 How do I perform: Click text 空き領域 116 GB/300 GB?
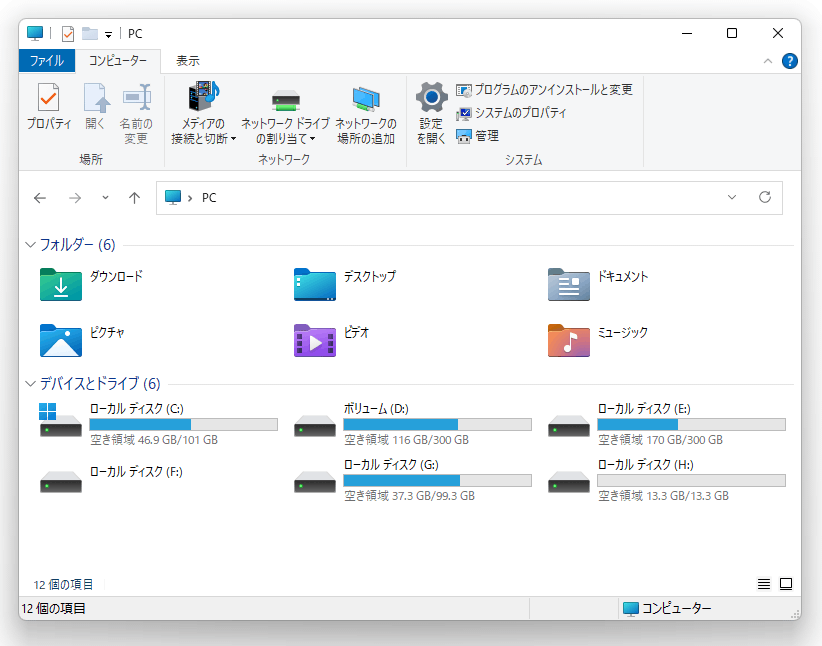406,440
